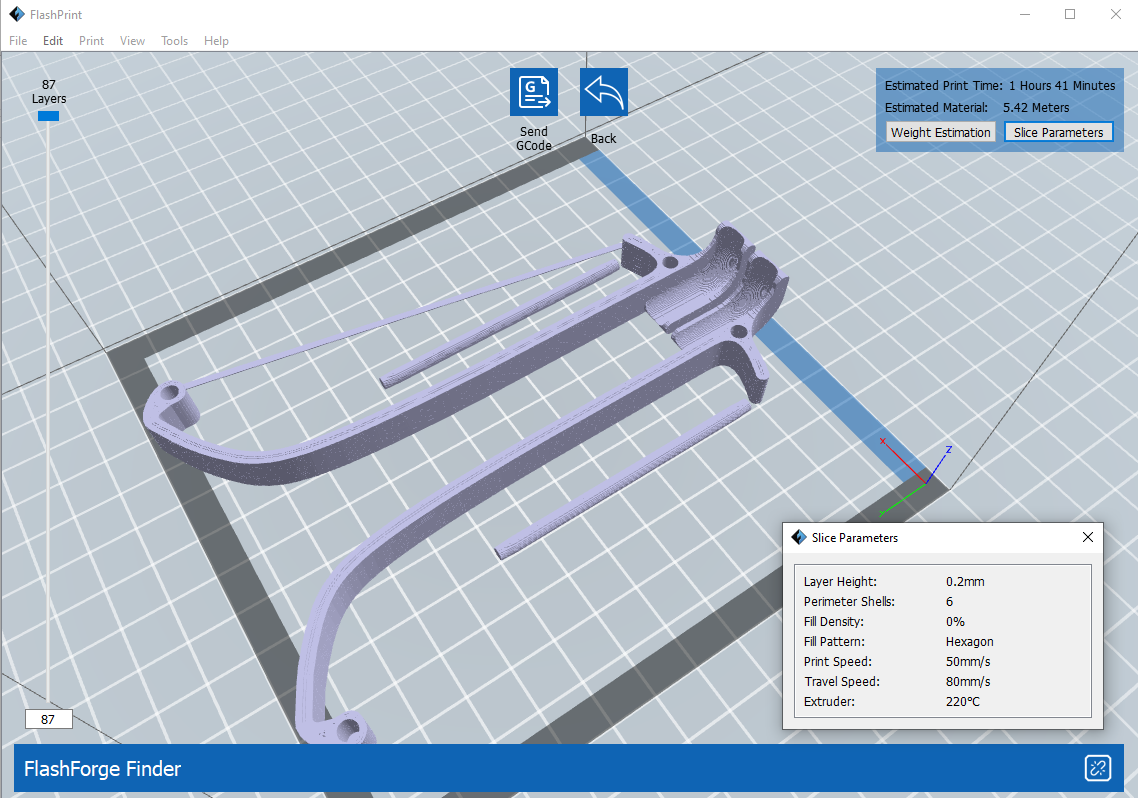
Task: Click the XYZ axis indicator
Action: click(x=916, y=479)
